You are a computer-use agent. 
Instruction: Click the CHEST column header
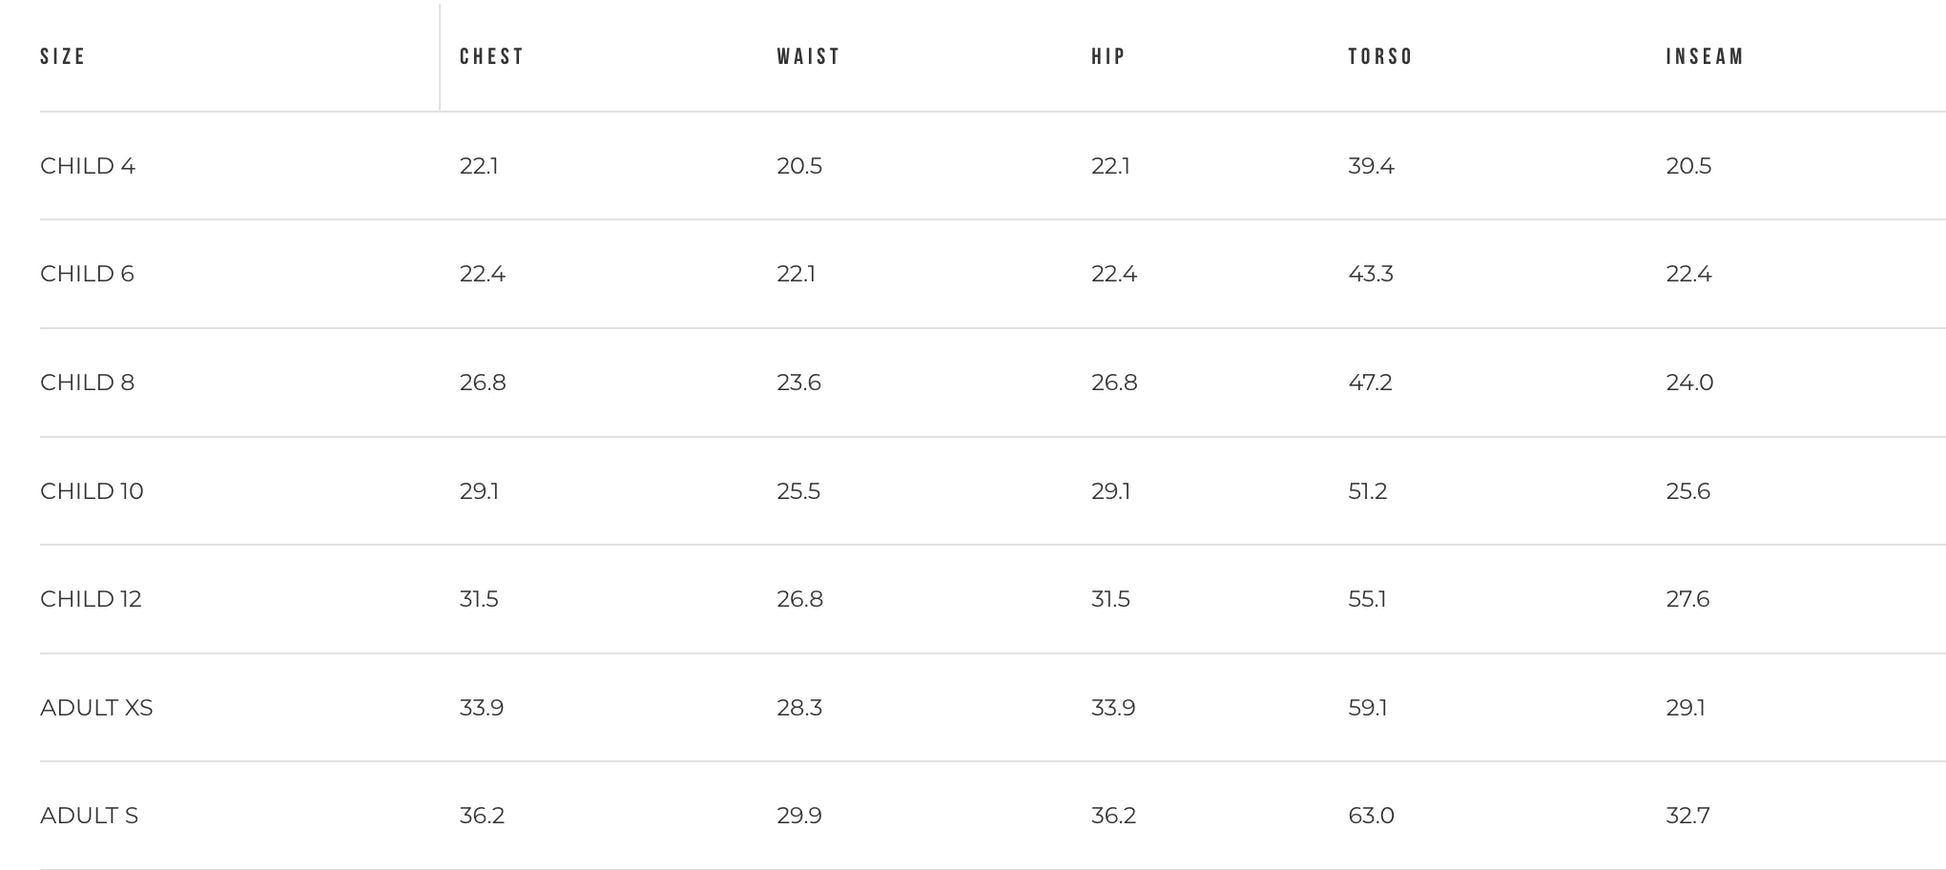click(x=492, y=57)
